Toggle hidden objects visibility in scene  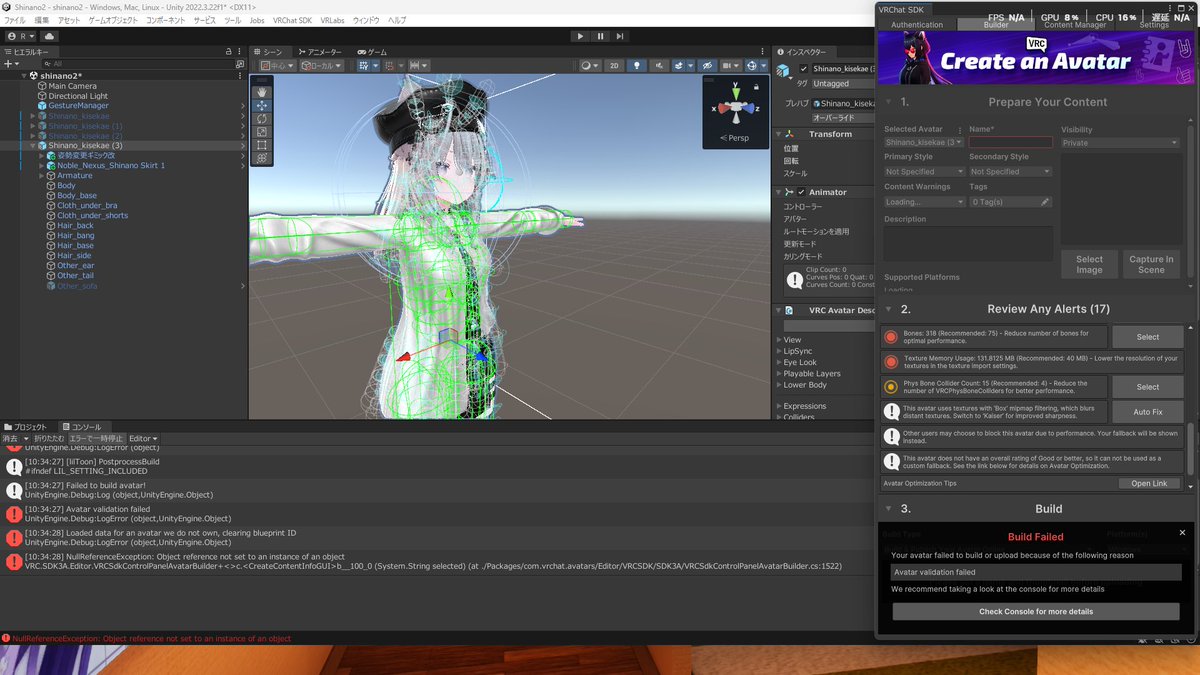coord(706,65)
